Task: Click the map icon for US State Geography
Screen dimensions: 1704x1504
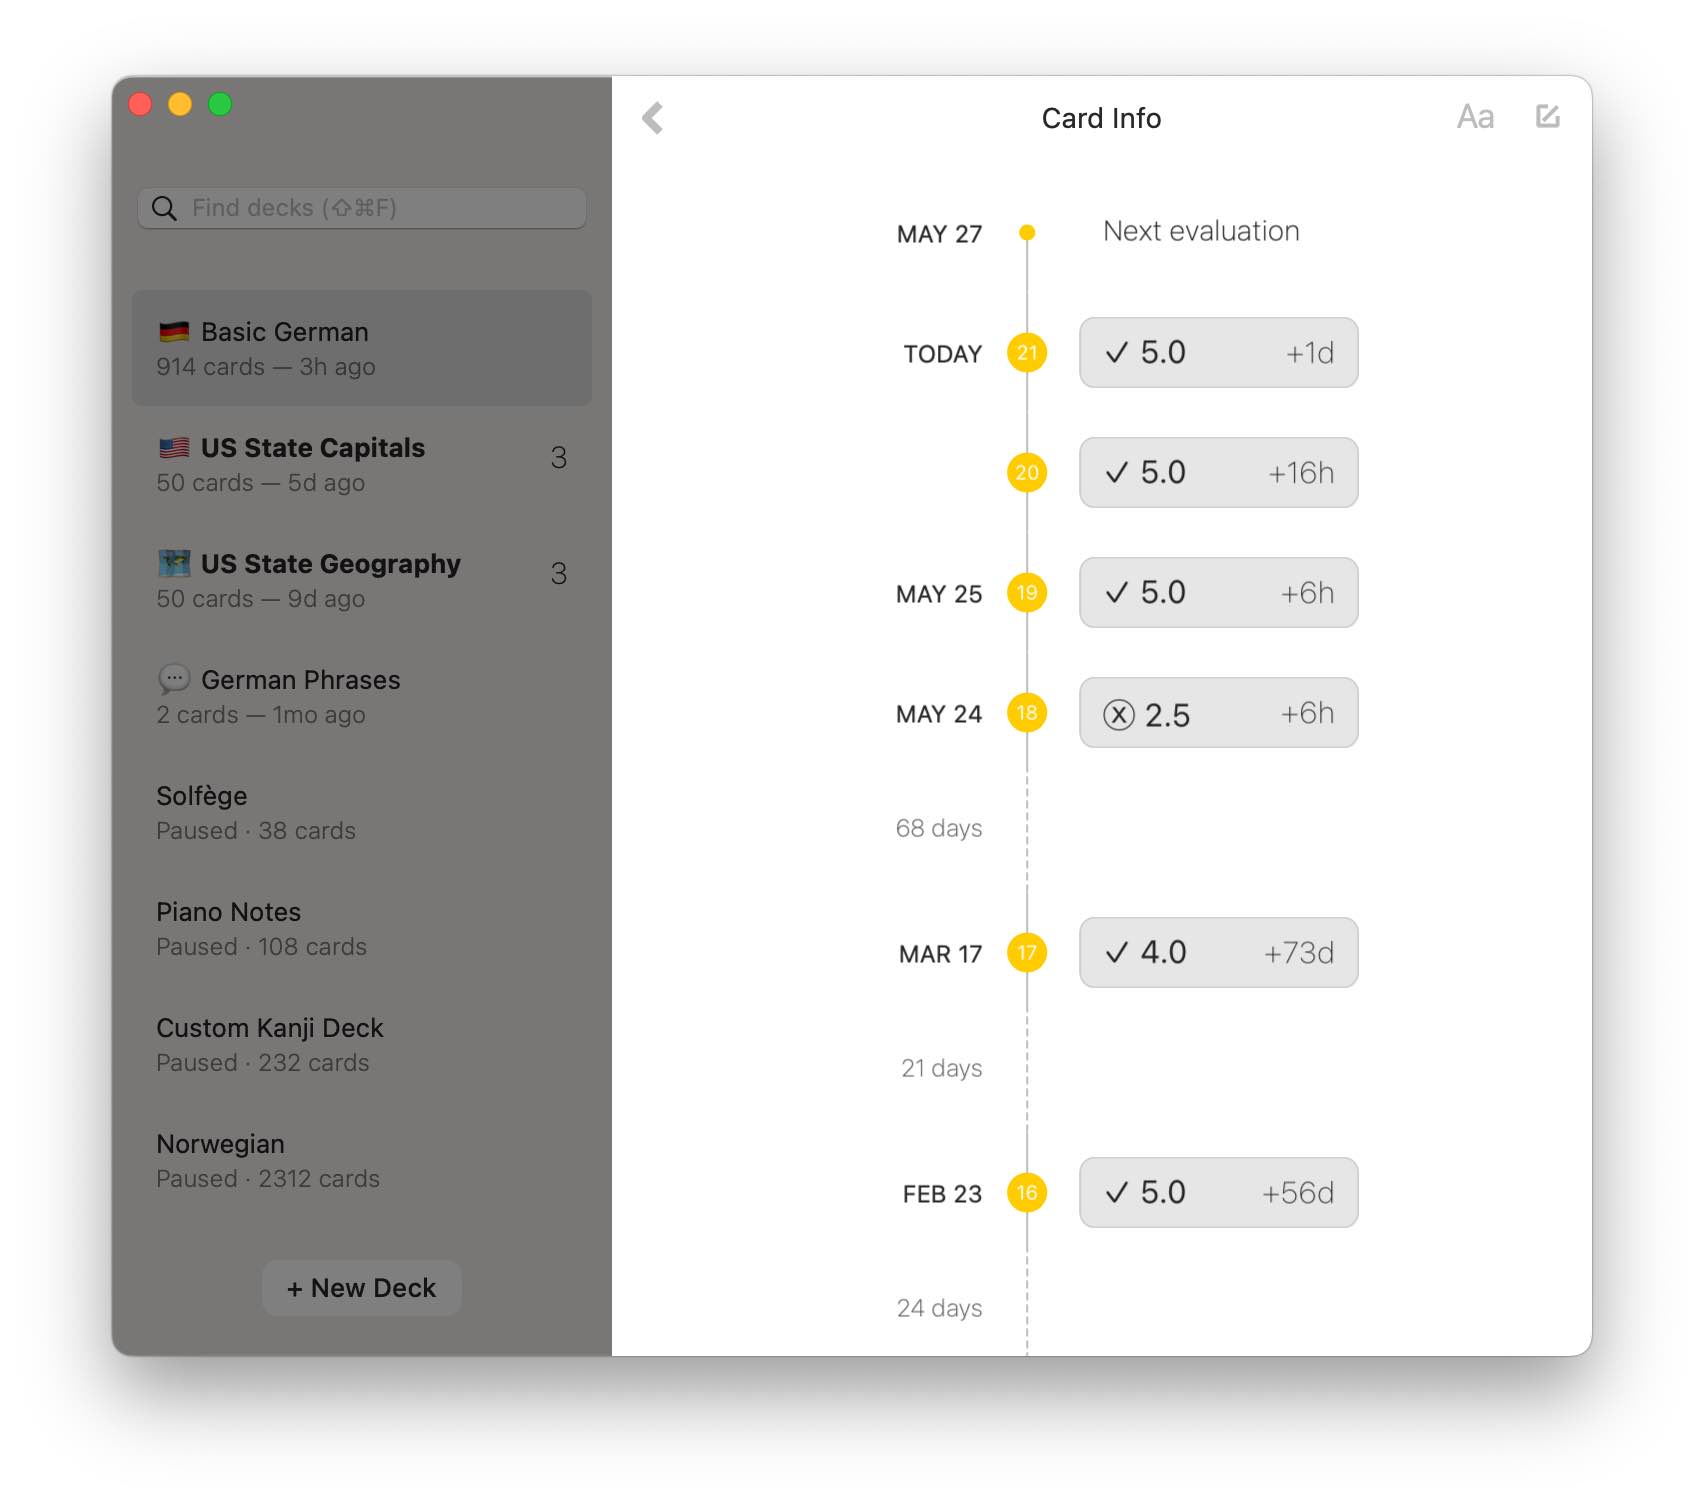Action: (174, 564)
